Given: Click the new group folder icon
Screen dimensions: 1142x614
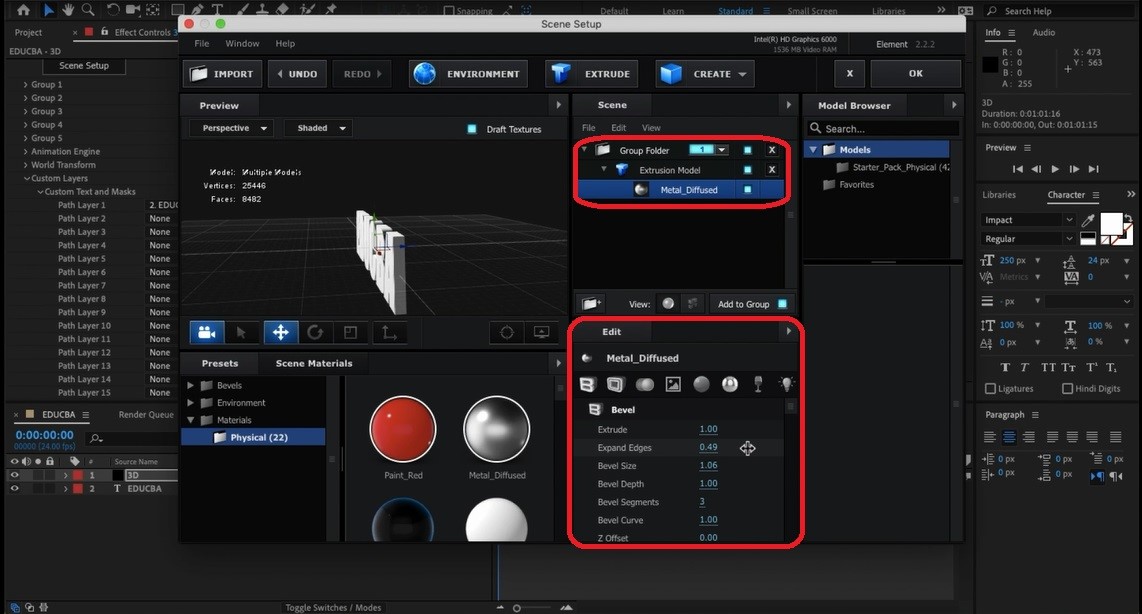Looking at the screenshot, I should (x=591, y=304).
